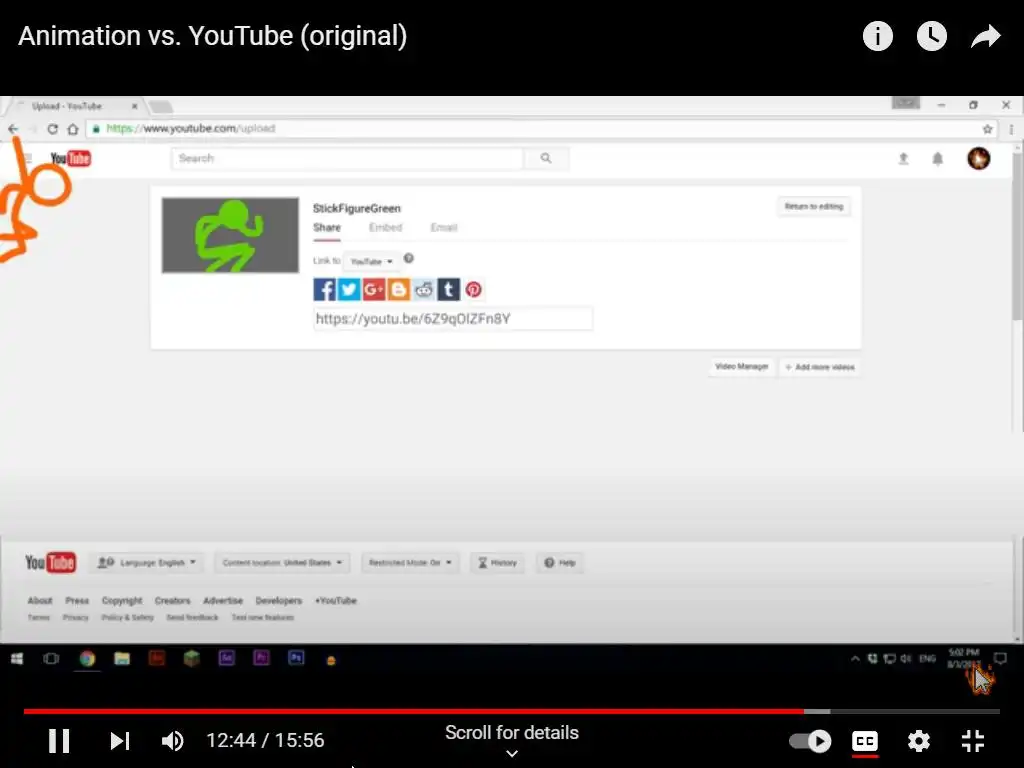Open the Language English dropdown
The width and height of the screenshot is (1024, 768).
pyautogui.click(x=146, y=562)
